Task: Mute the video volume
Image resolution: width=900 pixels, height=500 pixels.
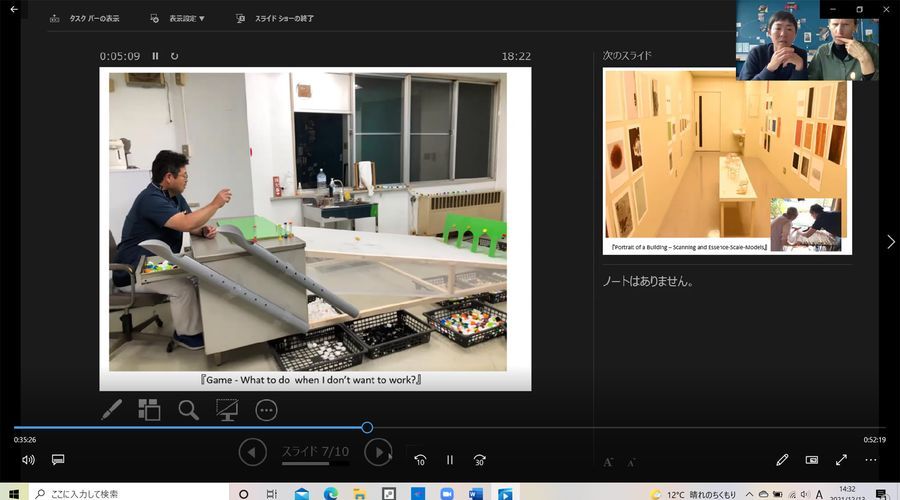Action: pyautogui.click(x=28, y=460)
